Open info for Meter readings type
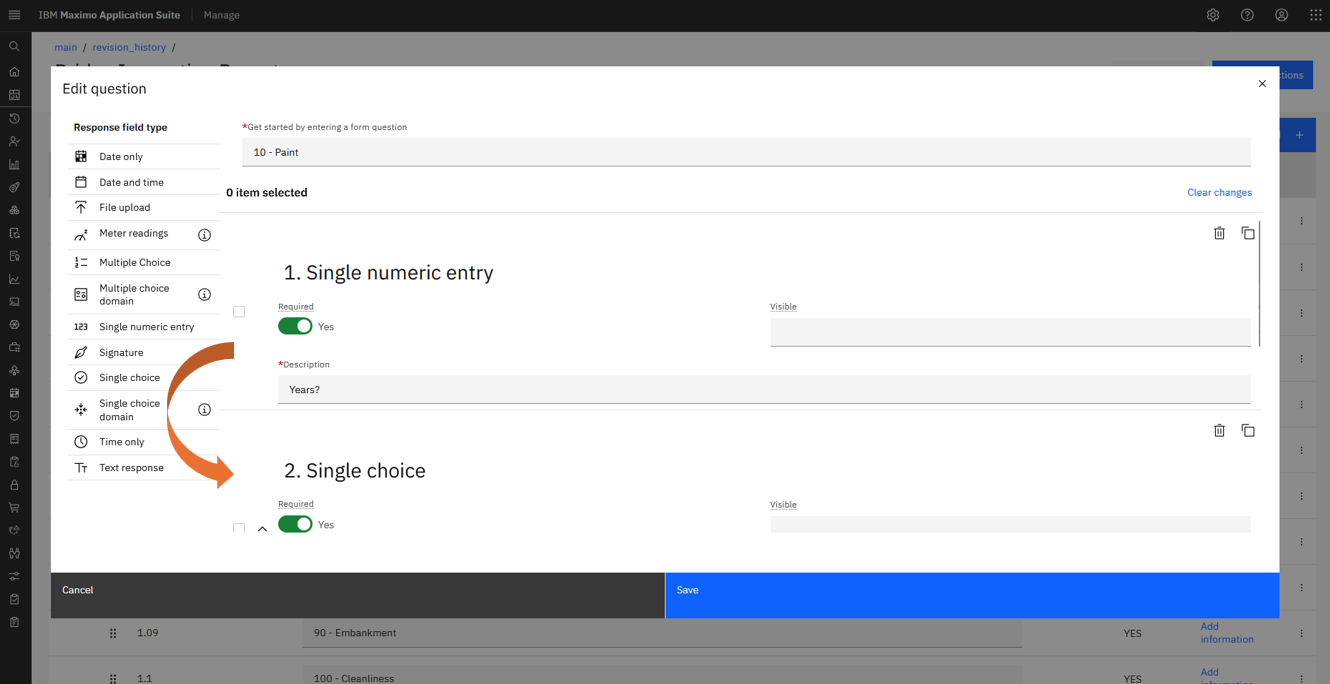The width and height of the screenshot is (1330, 684). [204, 235]
